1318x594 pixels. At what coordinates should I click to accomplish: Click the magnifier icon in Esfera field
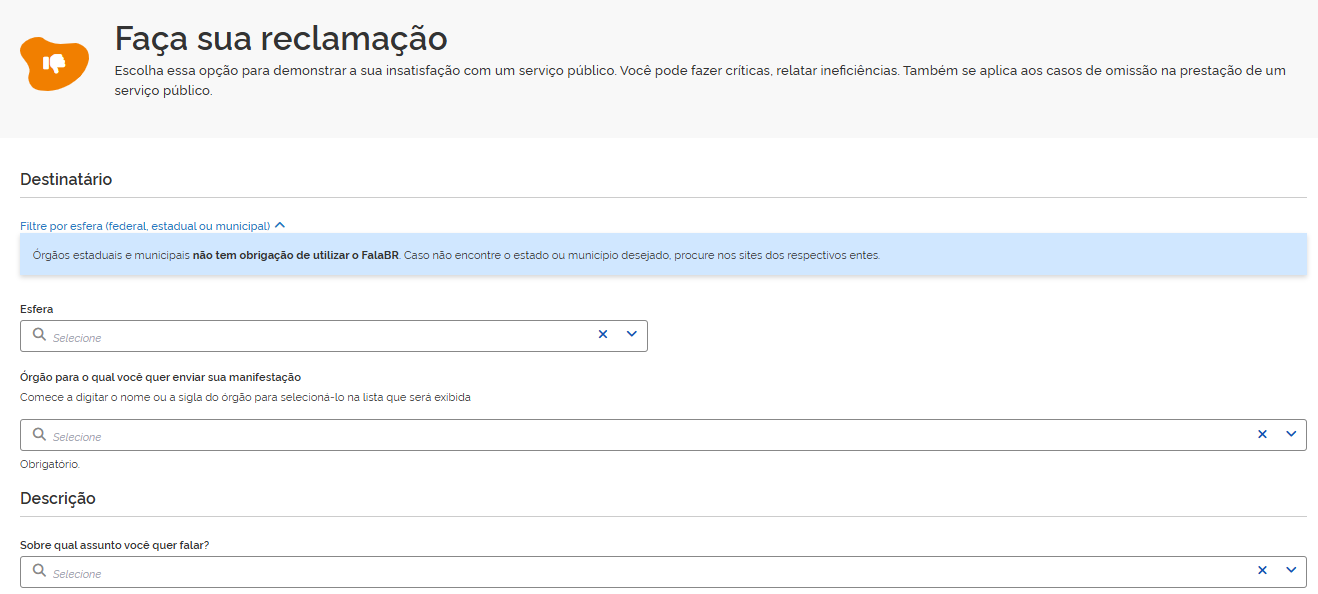(39, 335)
